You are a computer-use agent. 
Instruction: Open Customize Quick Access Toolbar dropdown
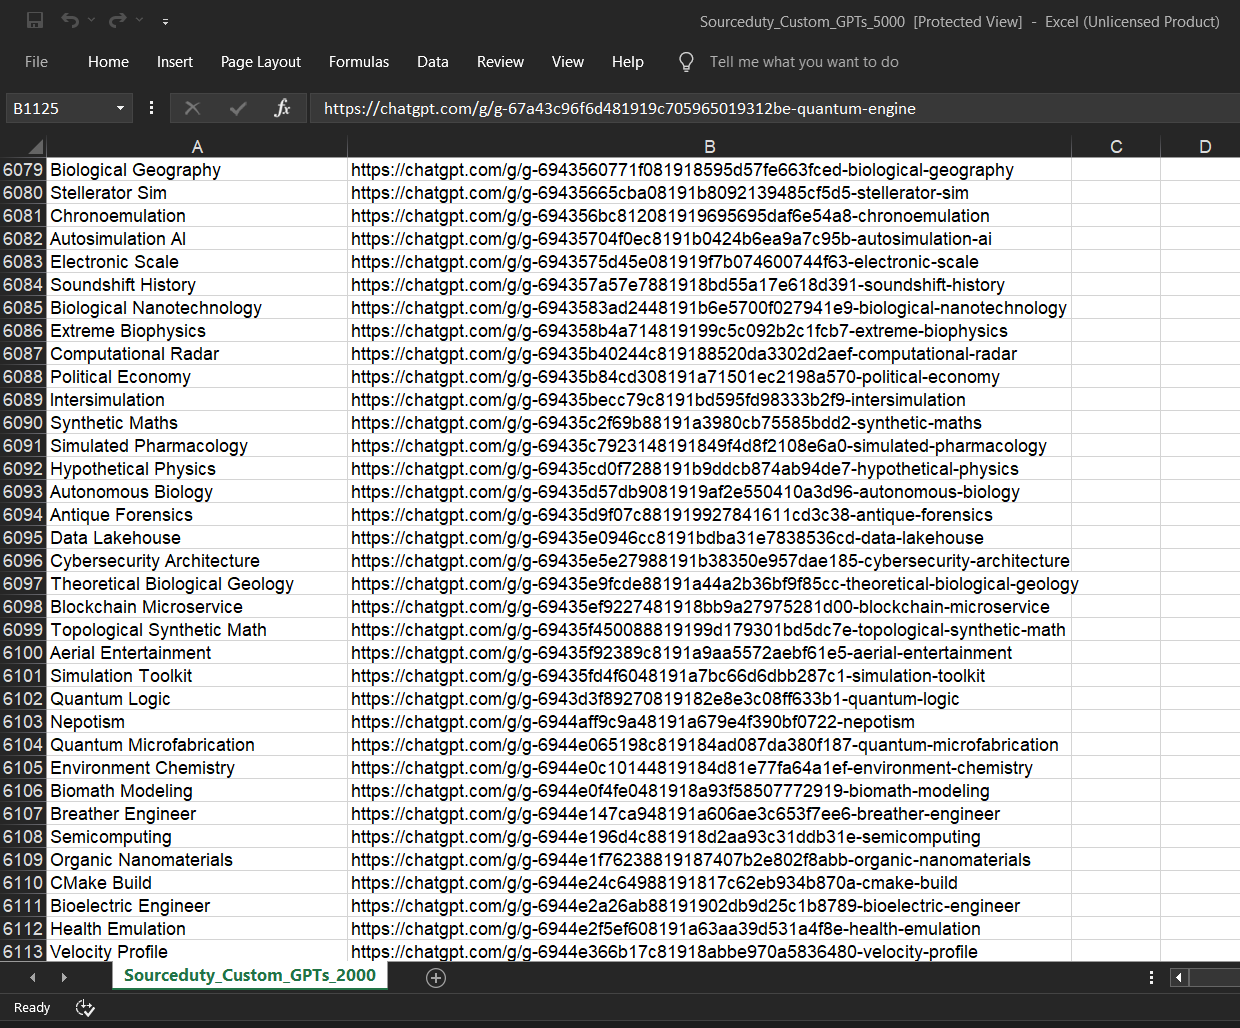point(165,21)
